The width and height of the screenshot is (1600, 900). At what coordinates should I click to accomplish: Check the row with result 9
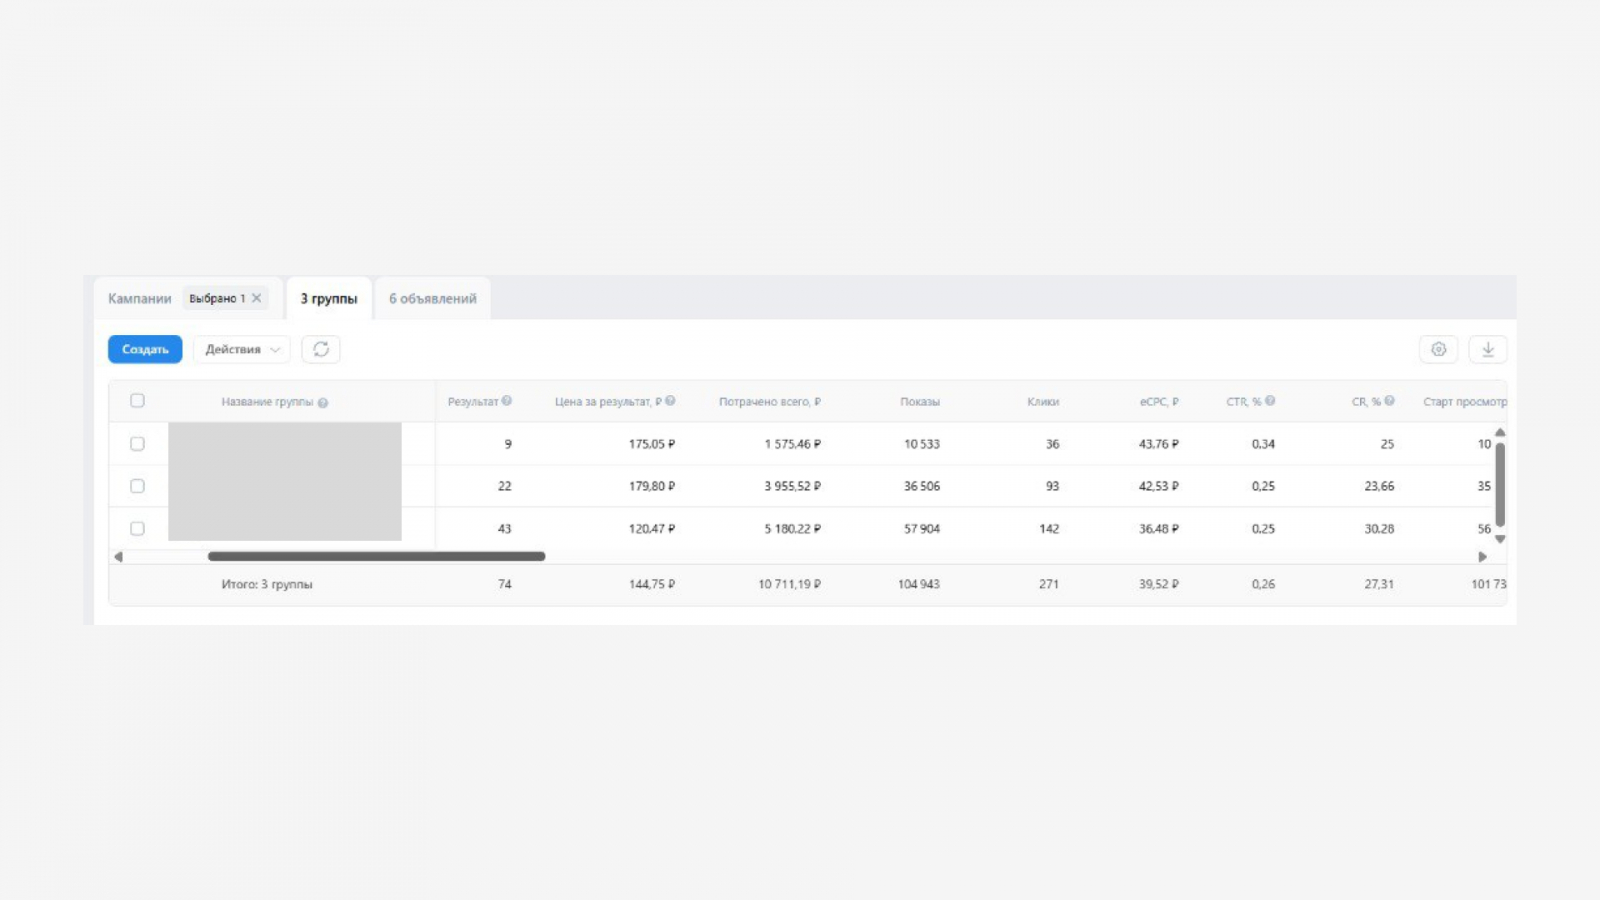coord(137,444)
